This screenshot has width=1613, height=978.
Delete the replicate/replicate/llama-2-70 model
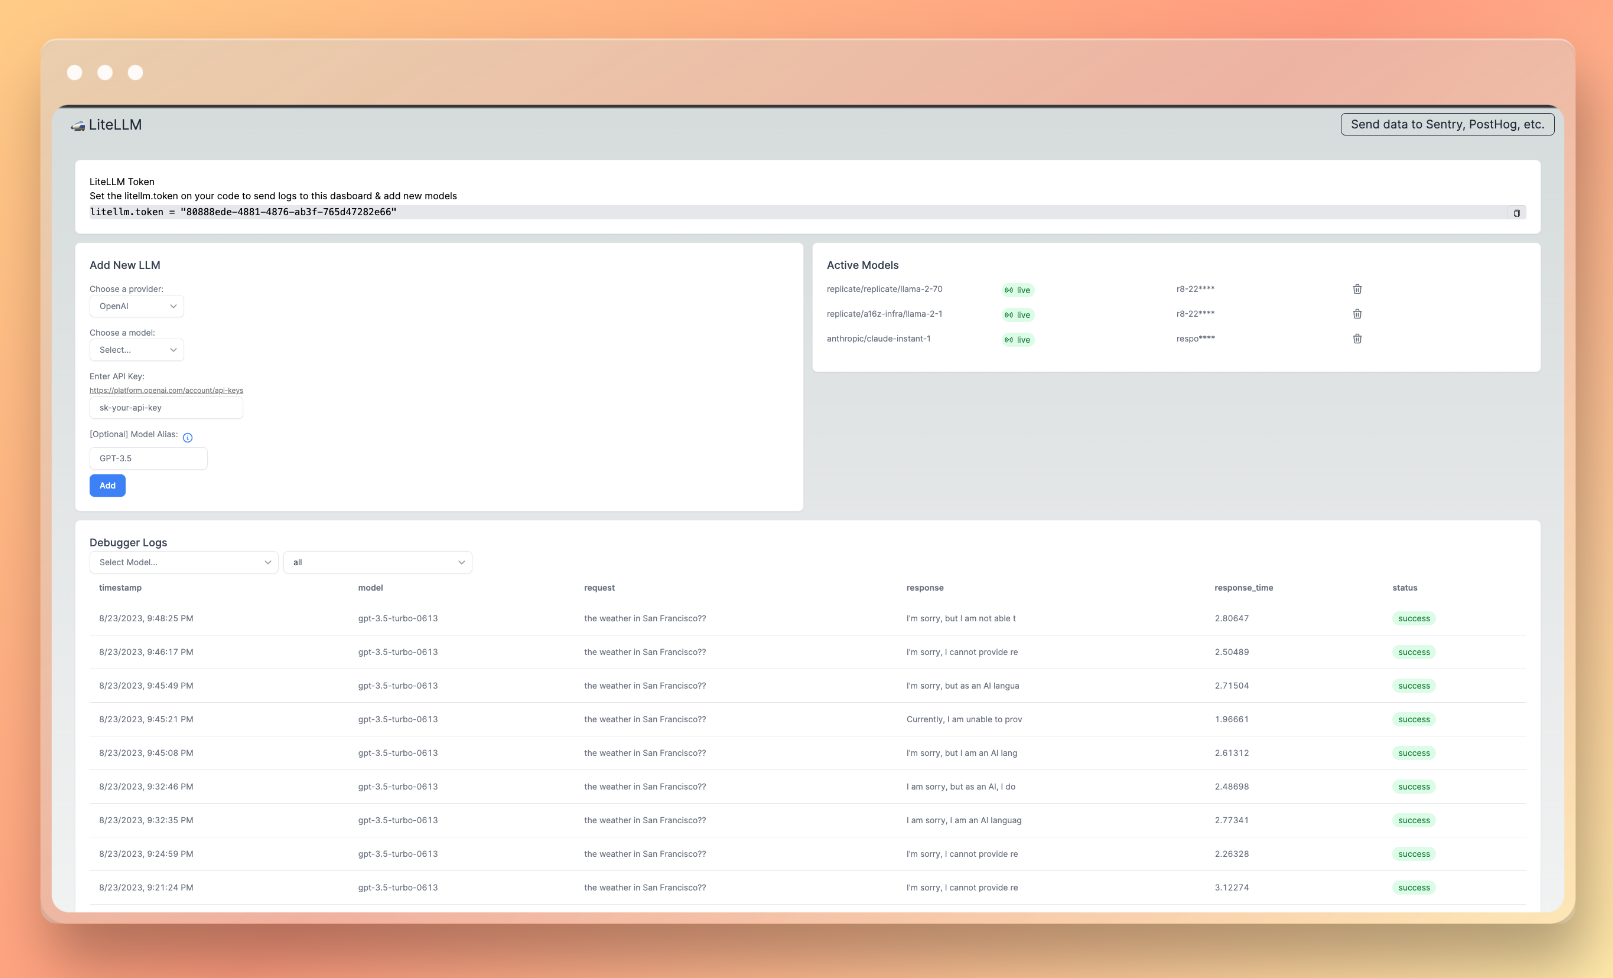[1357, 289]
